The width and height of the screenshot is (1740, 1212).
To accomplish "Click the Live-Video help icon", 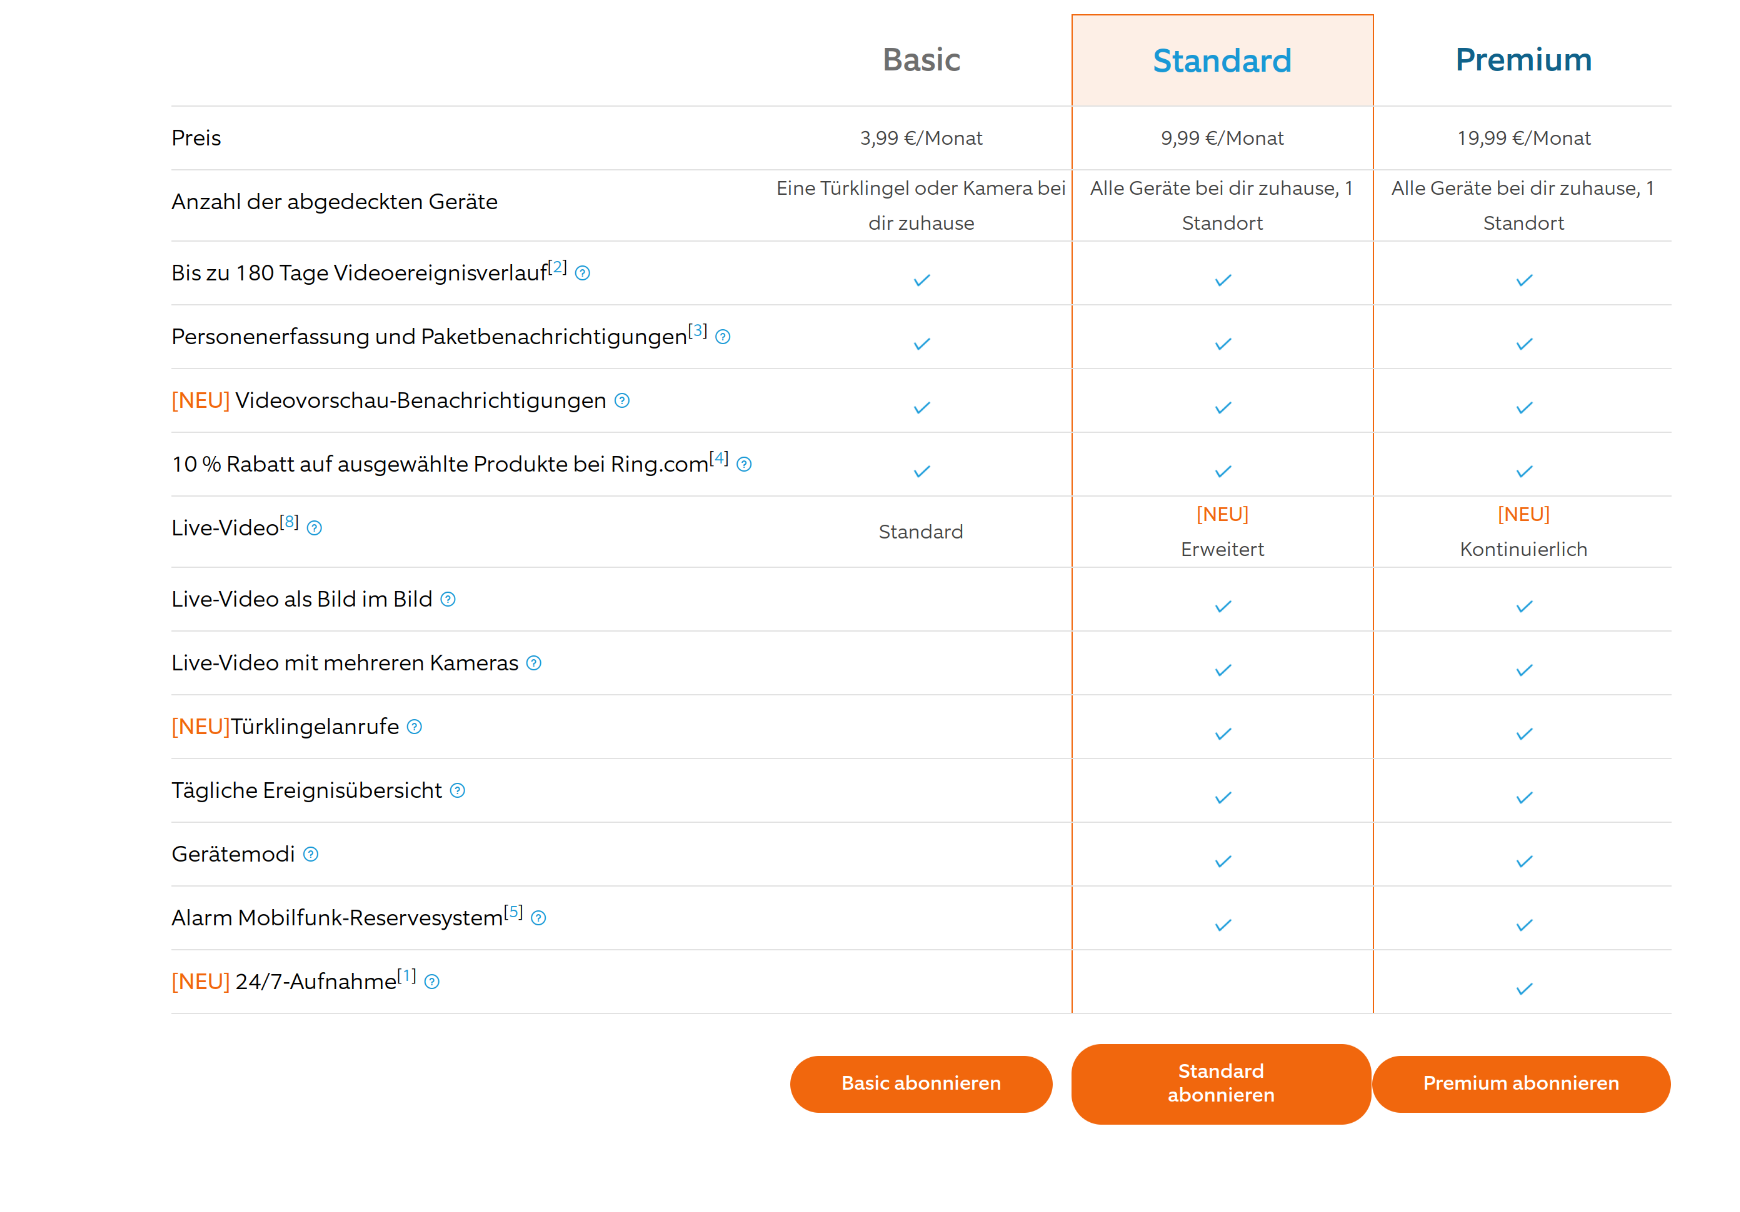I will point(314,528).
